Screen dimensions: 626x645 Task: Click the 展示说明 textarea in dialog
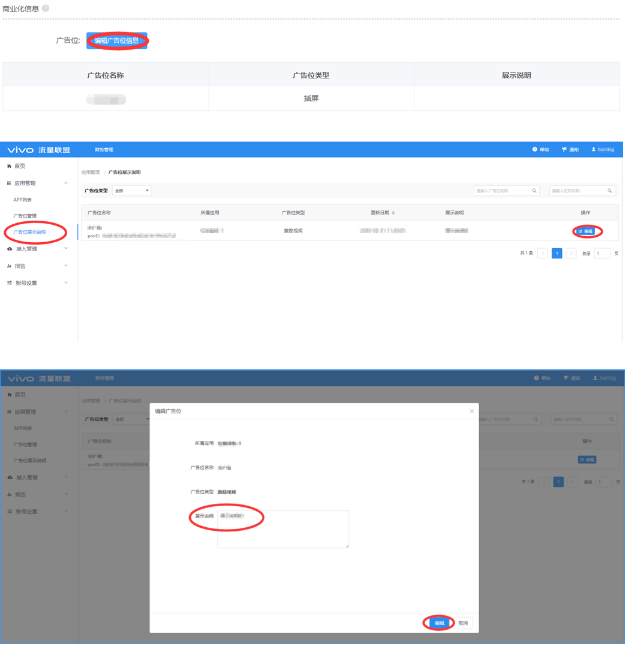283,528
